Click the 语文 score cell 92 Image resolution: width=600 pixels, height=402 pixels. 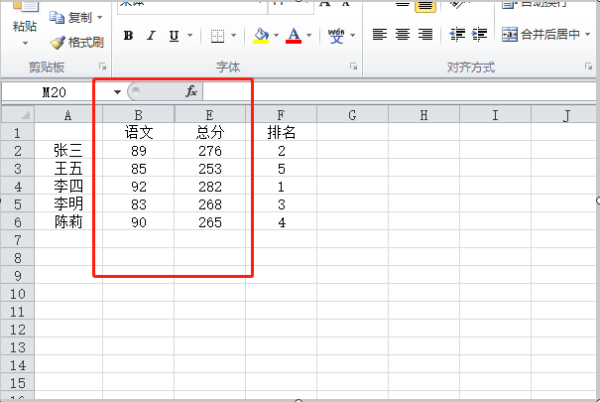tap(139, 187)
